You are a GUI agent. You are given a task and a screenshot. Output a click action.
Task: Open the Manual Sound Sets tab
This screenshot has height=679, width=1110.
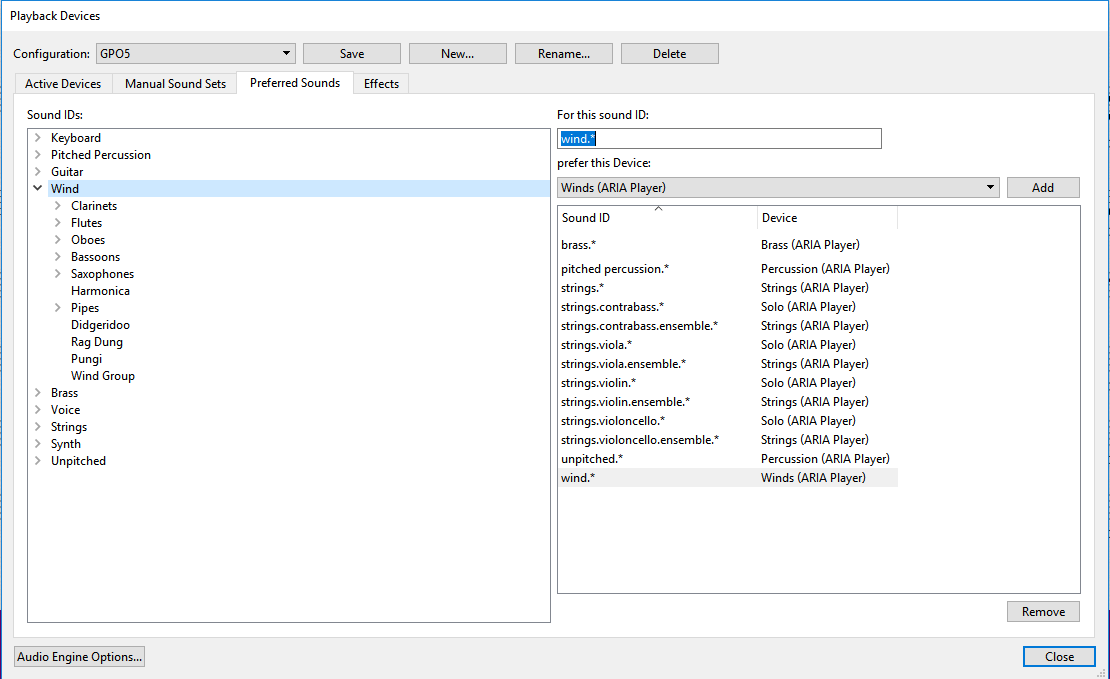point(175,84)
